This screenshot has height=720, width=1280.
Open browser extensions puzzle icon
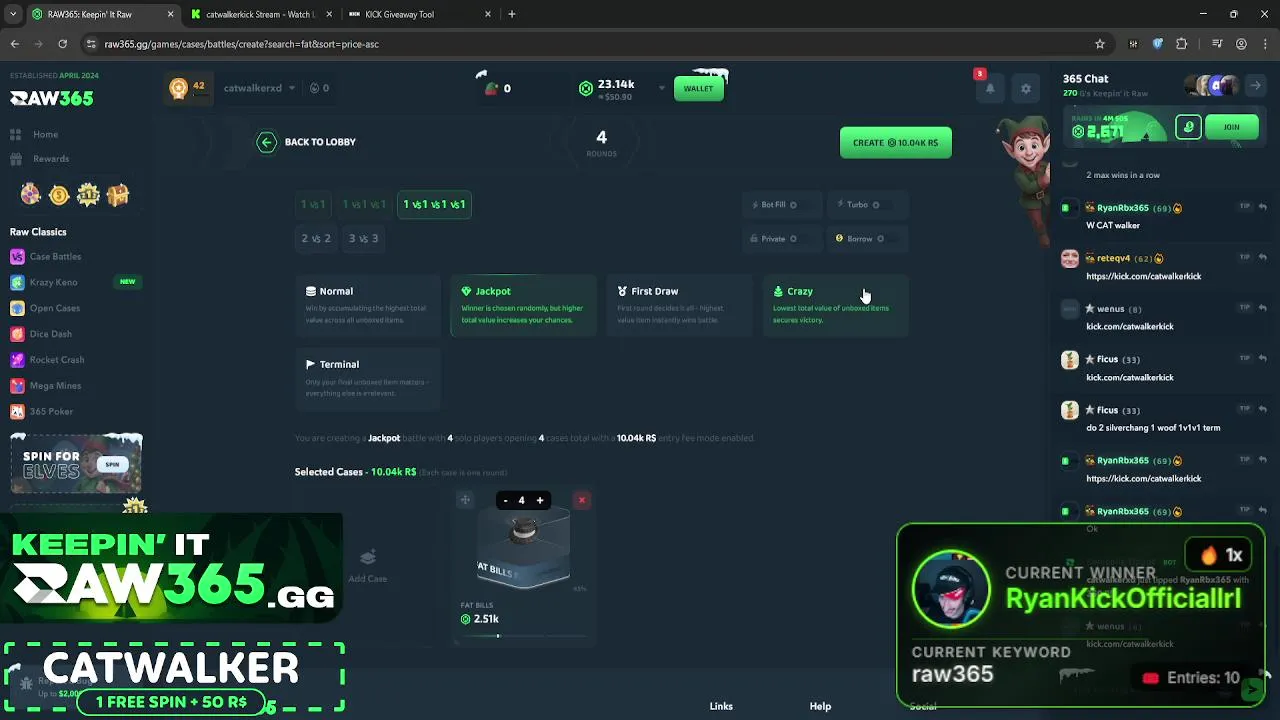[x=1181, y=44]
